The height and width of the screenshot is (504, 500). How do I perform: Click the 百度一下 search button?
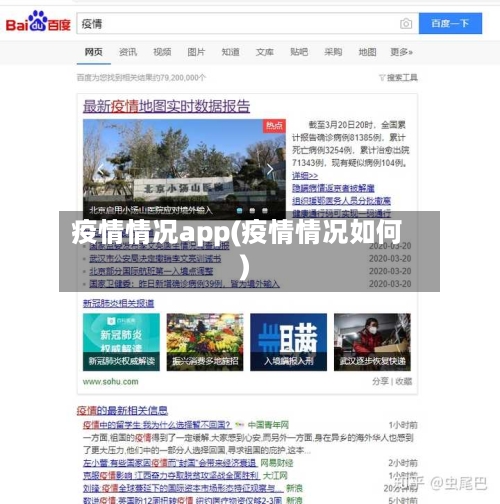450,23
